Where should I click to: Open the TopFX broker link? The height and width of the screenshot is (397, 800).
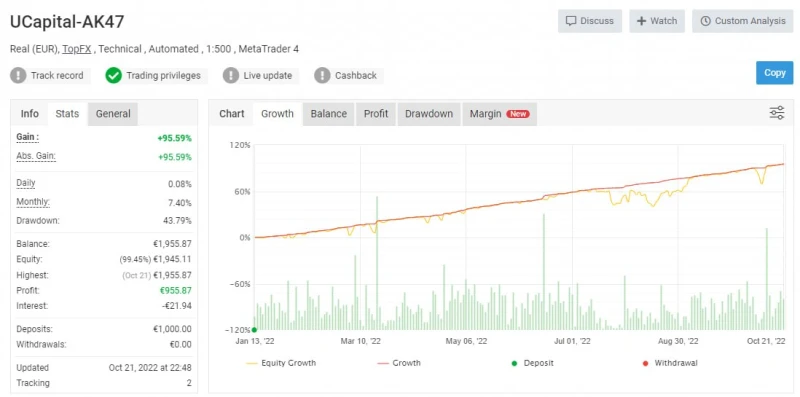[77, 49]
